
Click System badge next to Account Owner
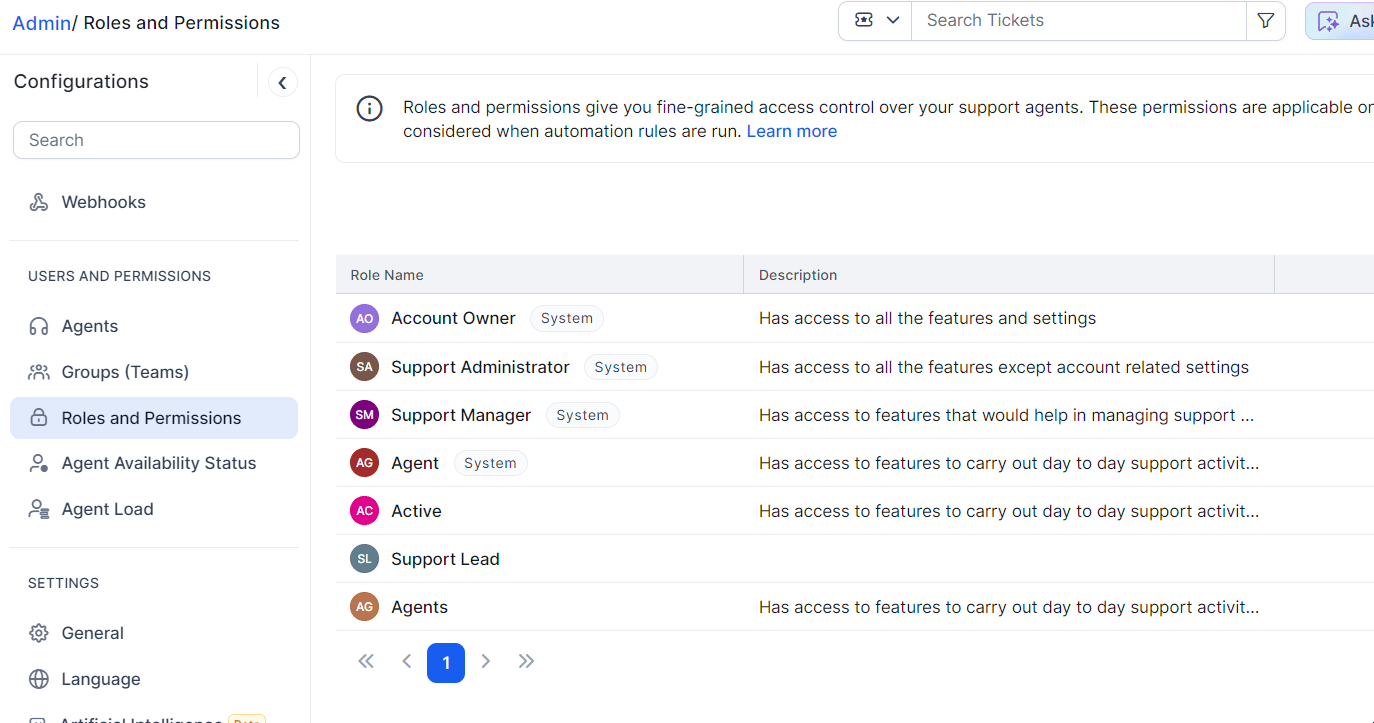pos(567,318)
